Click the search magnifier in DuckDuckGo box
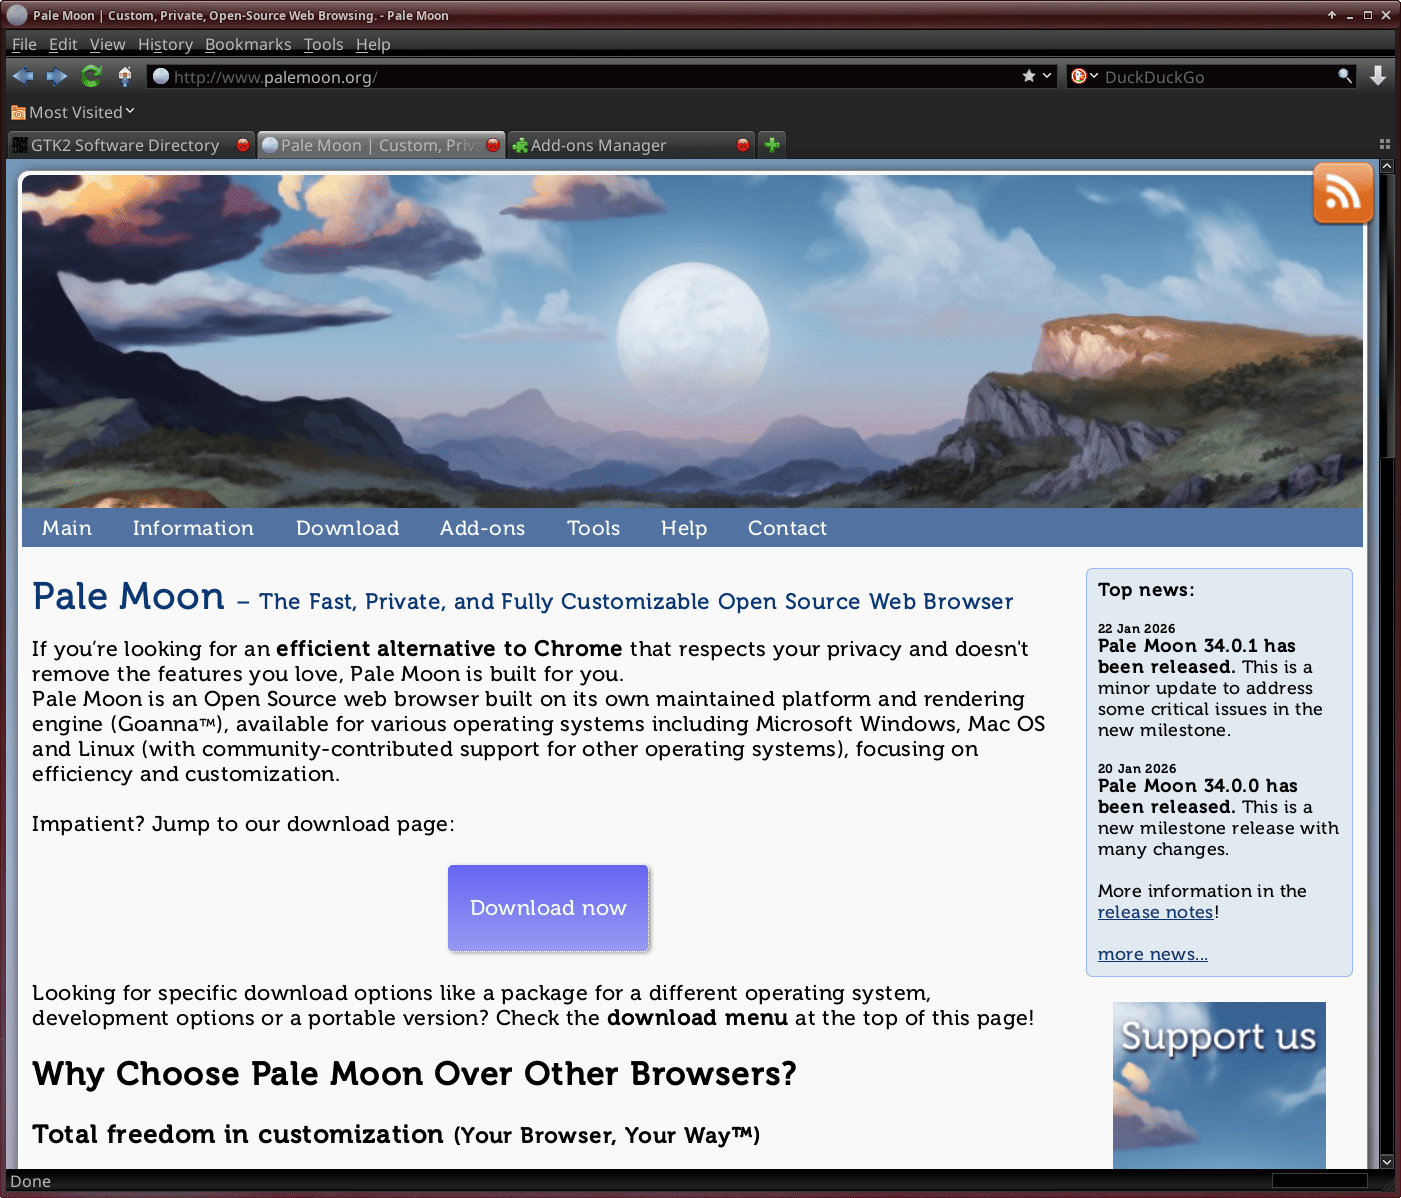This screenshot has height=1198, width=1401. click(x=1345, y=76)
